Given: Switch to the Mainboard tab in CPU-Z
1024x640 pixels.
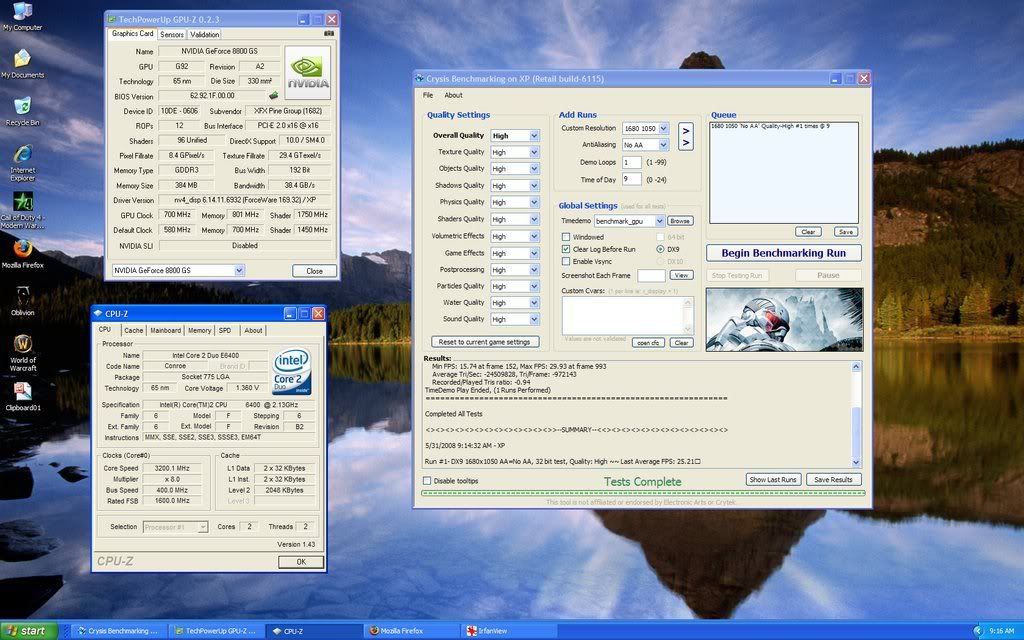Looking at the screenshot, I should [166, 330].
